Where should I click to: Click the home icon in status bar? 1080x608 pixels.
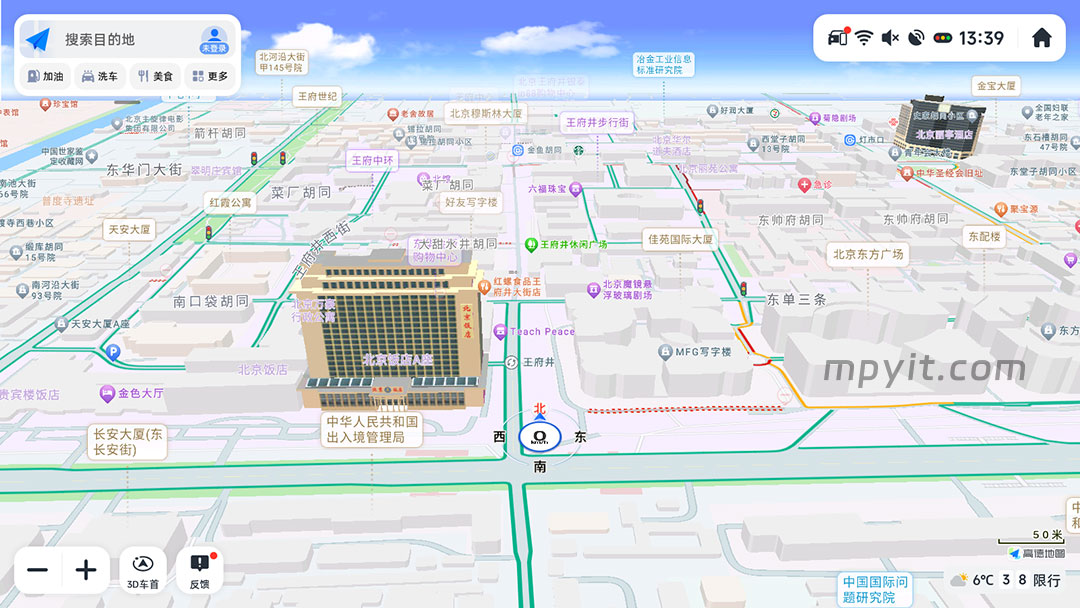pyautogui.click(x=1041, y=38)
